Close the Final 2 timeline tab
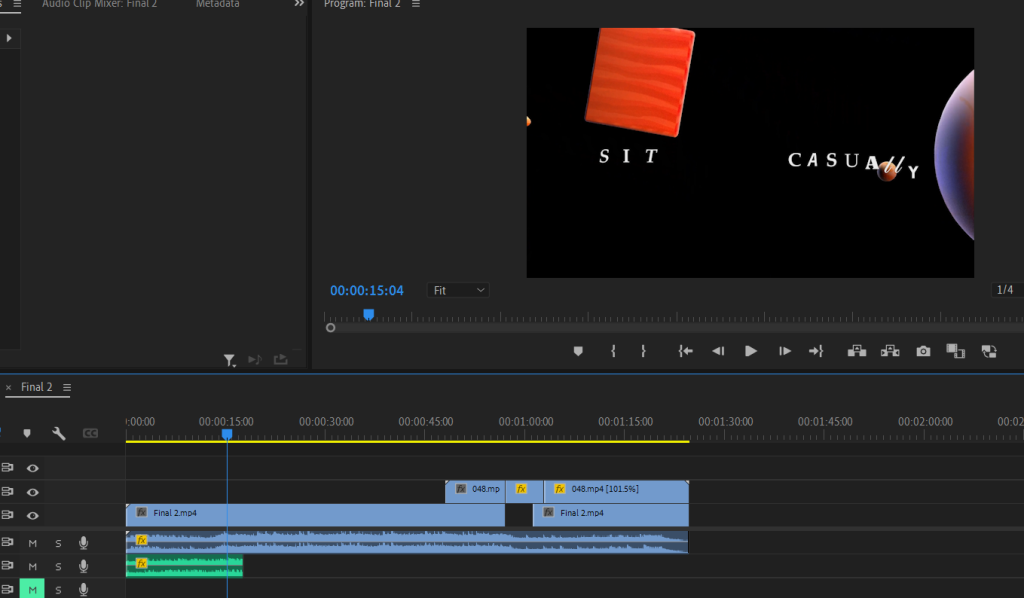This screenshot has width=1024, height=598. point(8,387)
